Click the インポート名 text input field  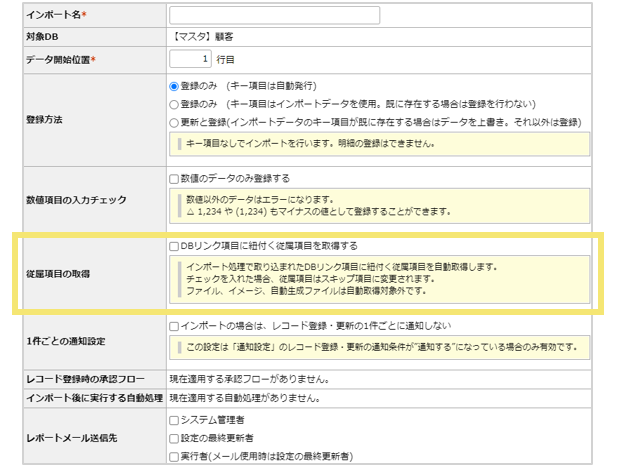click(x=274, y=15)
